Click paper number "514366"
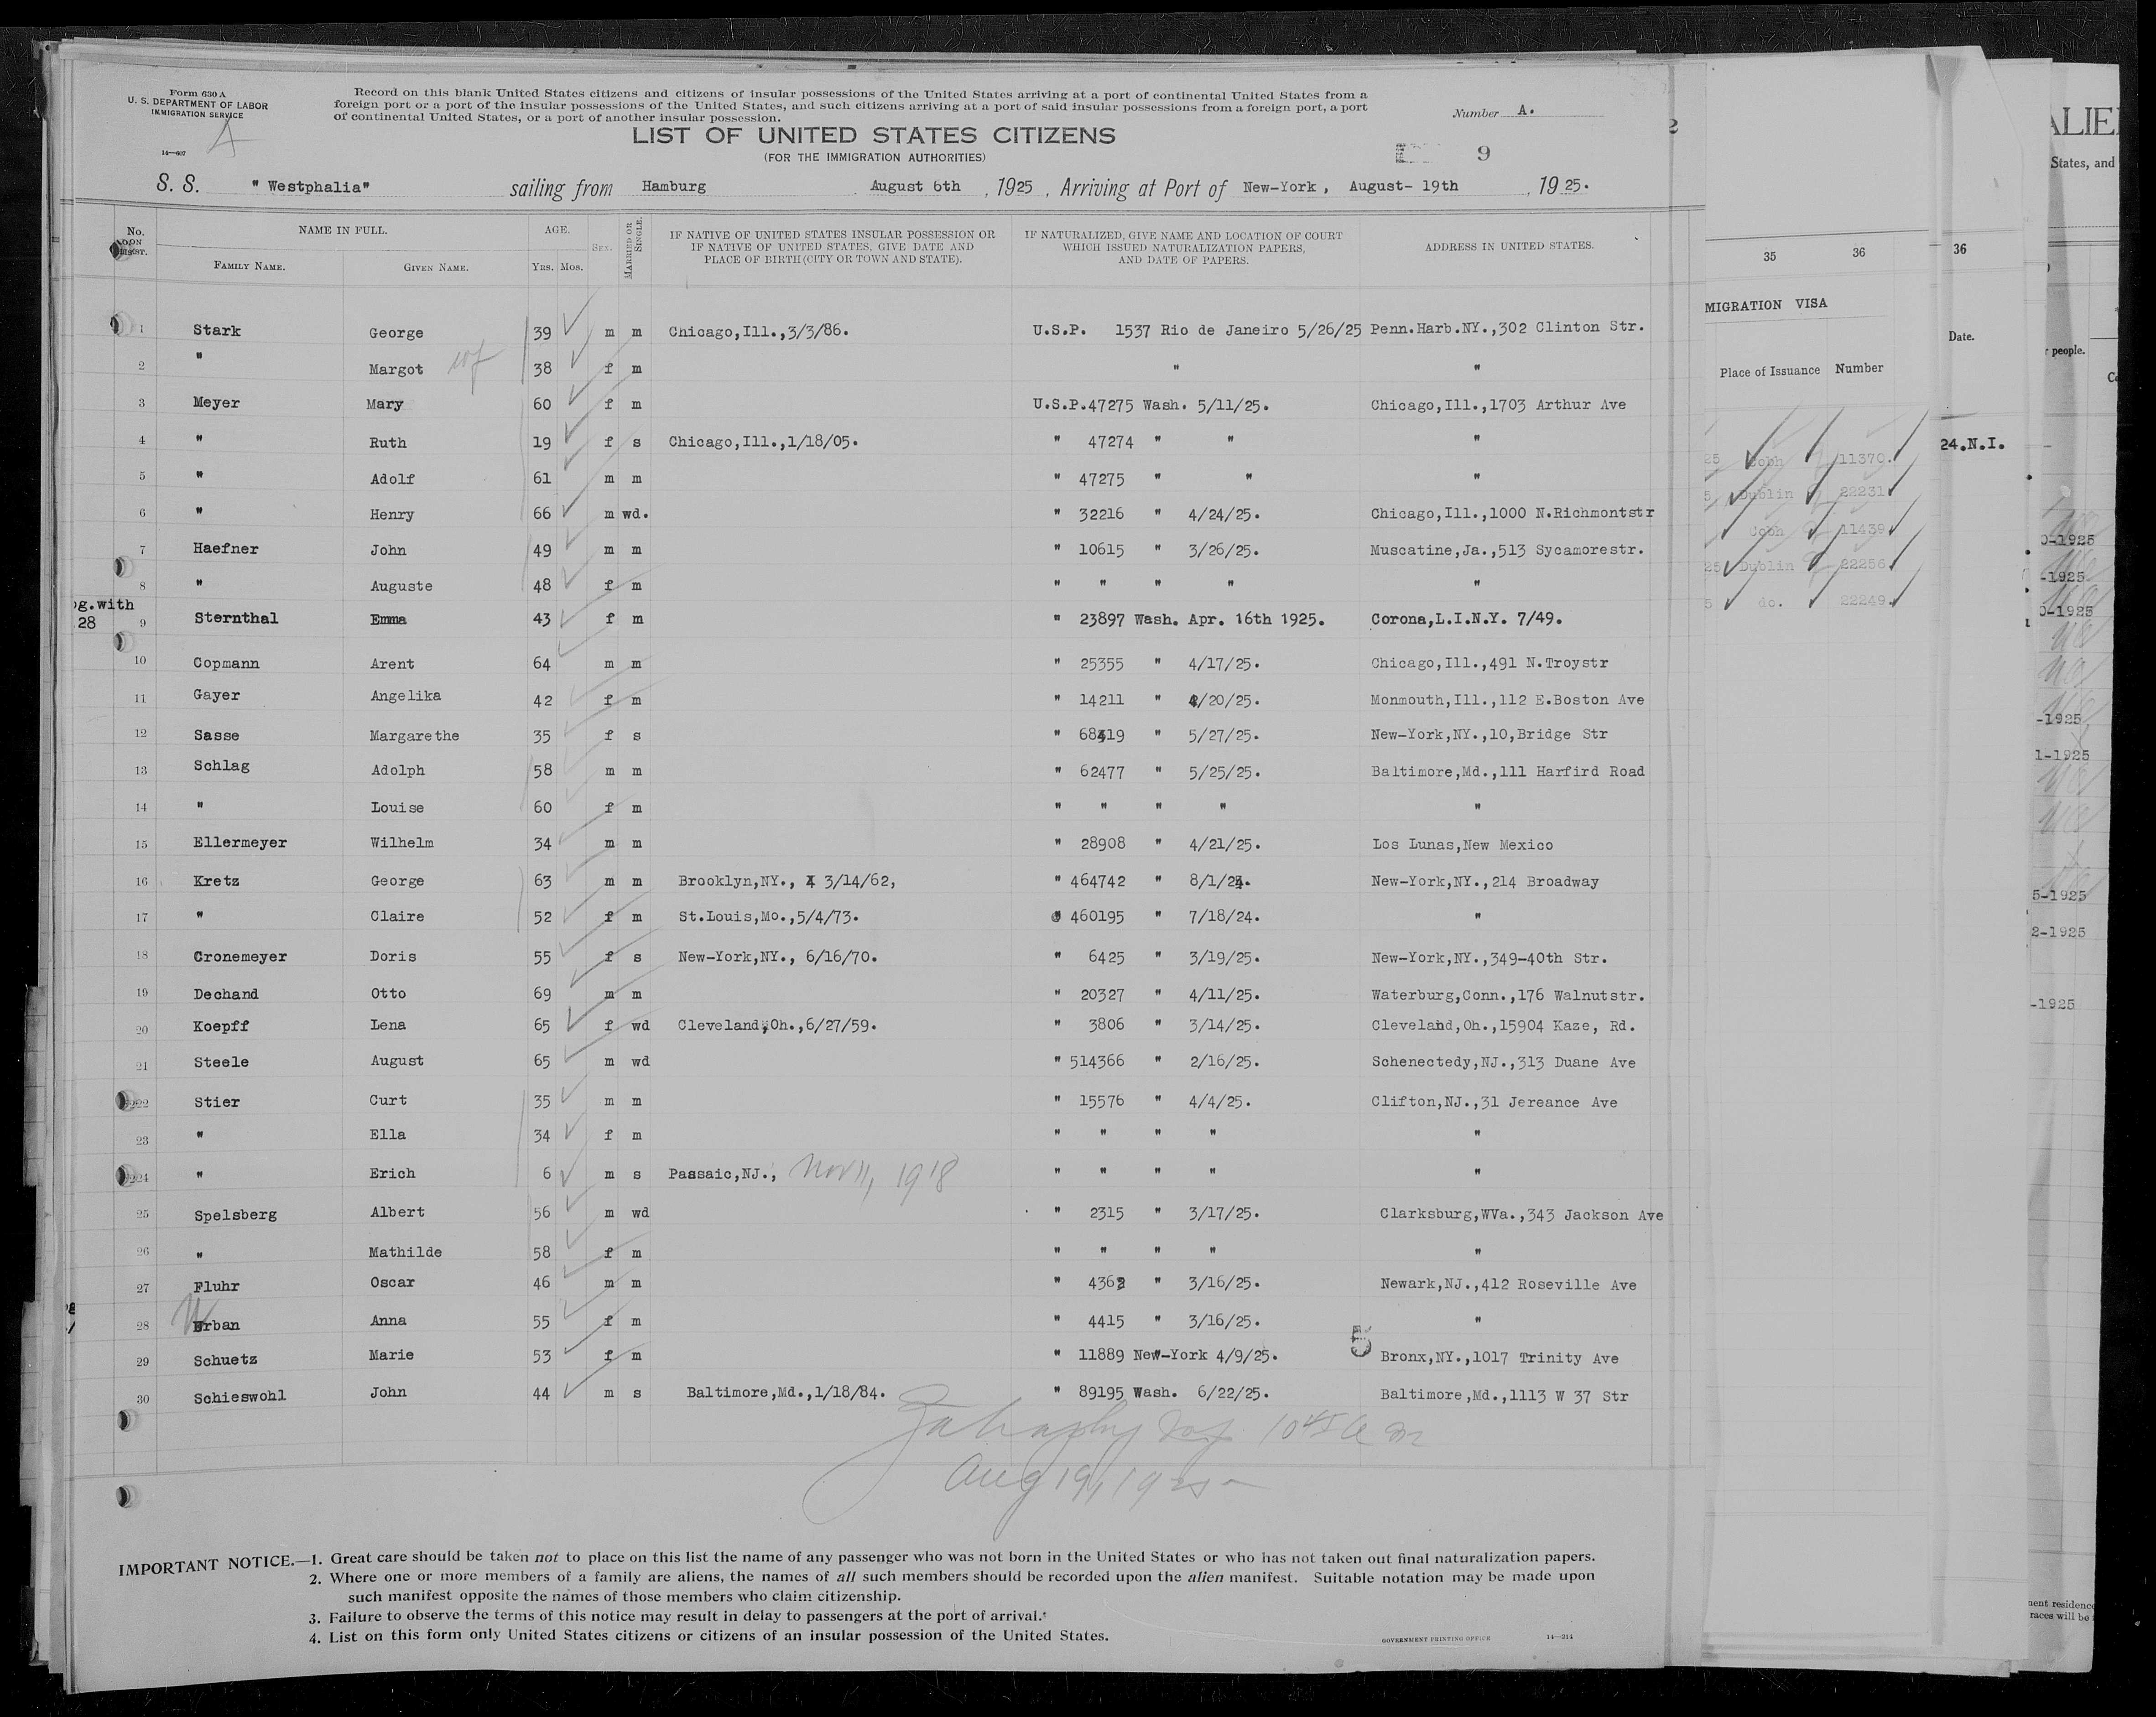2156x1717 pixels. tap(1098, 1062)
